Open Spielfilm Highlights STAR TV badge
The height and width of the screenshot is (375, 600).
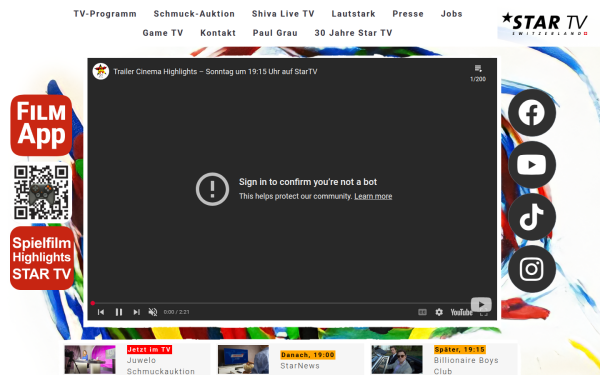click(42, 258)
